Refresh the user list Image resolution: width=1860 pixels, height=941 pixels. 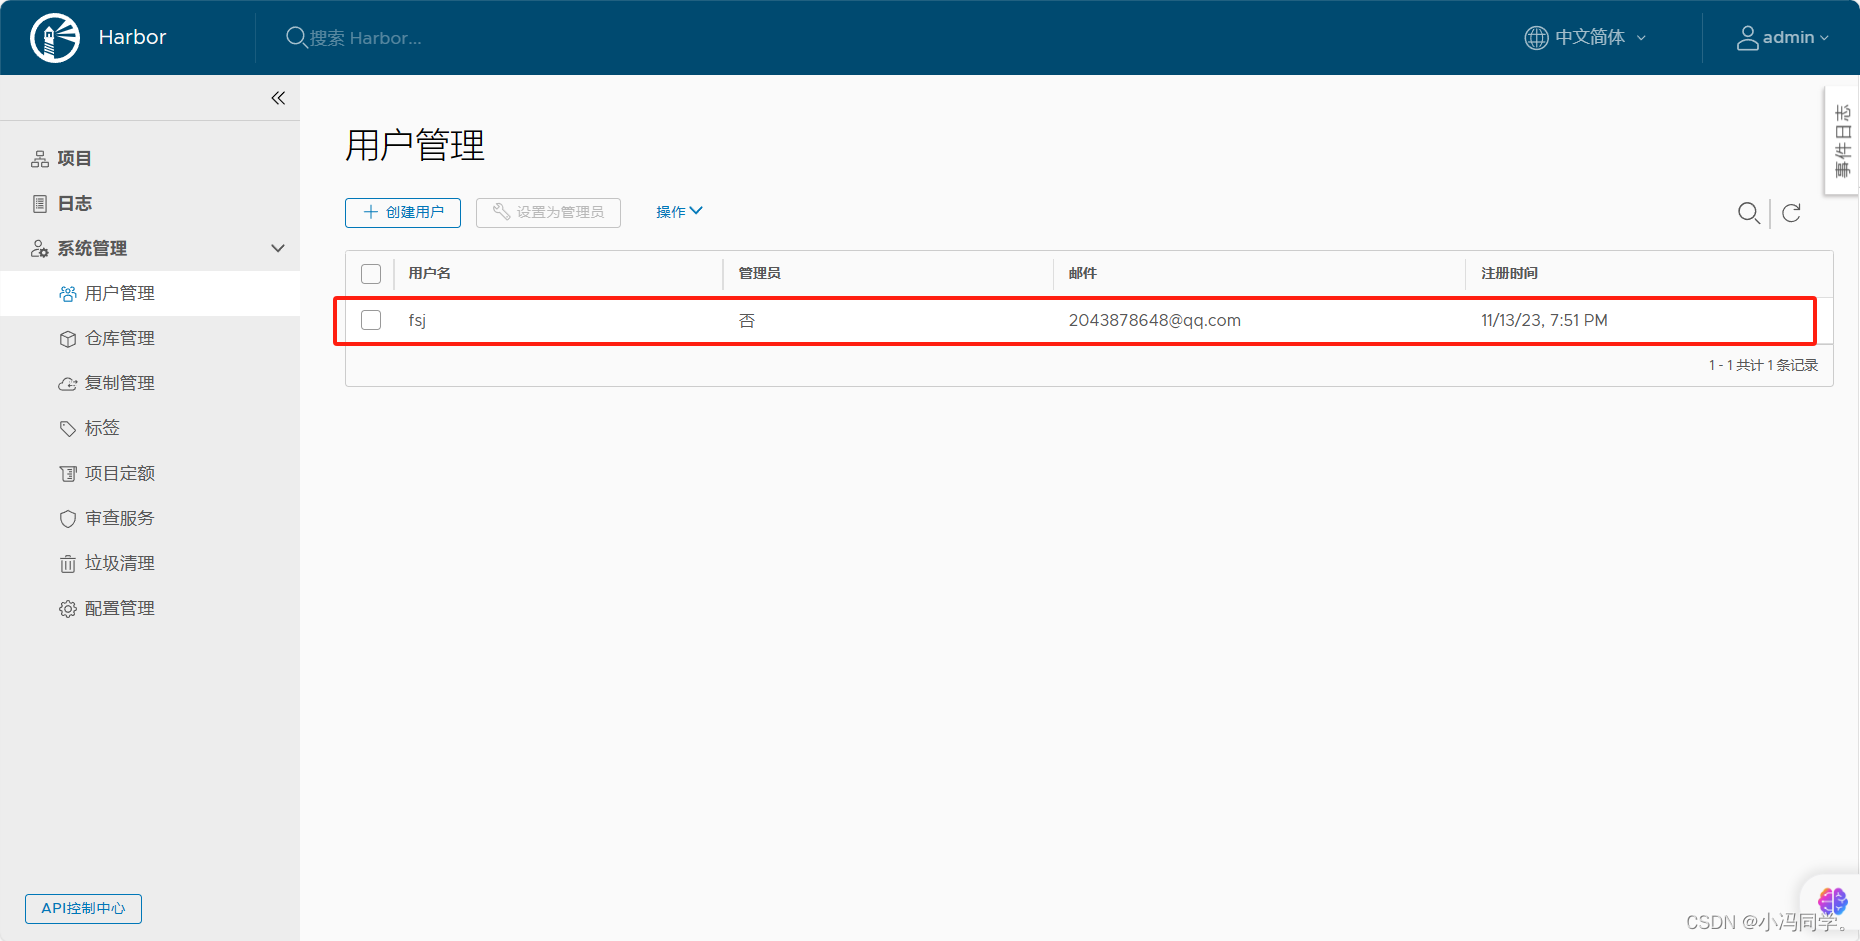tap(1792, 213)
